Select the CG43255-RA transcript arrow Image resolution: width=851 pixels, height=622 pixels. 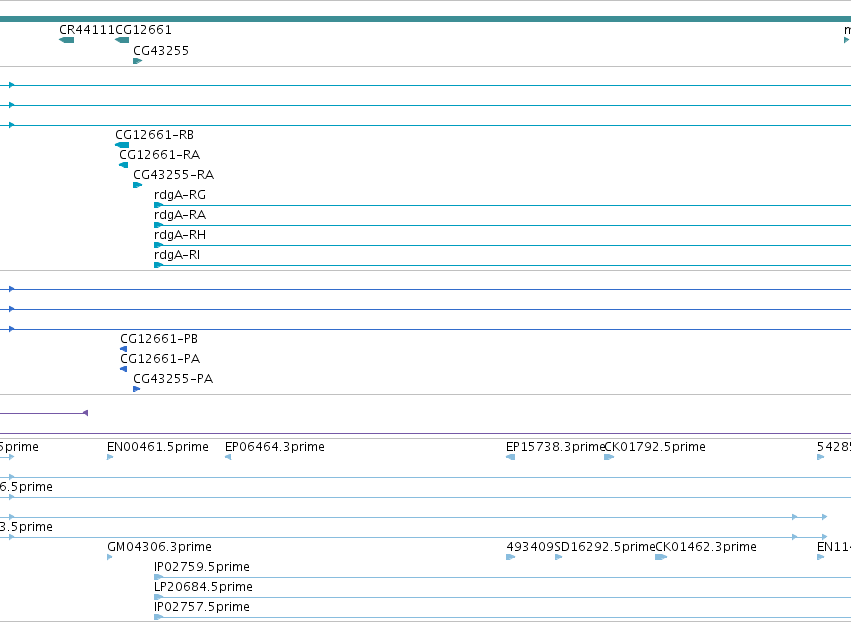coord(137,185)
